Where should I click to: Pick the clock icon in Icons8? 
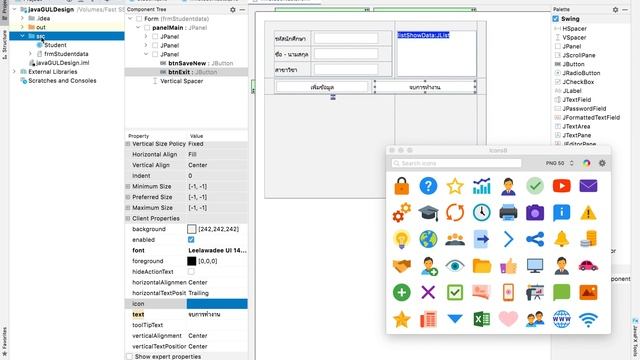click(482, 213)
